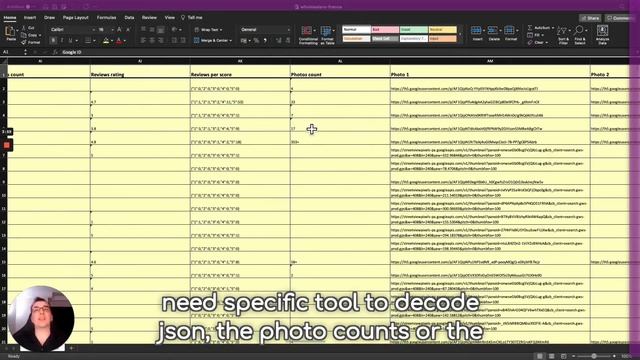The width and height of the screenshot is (640, 360).
Task: Toggle Underline formatting
Action: click(x=70, y=40)
